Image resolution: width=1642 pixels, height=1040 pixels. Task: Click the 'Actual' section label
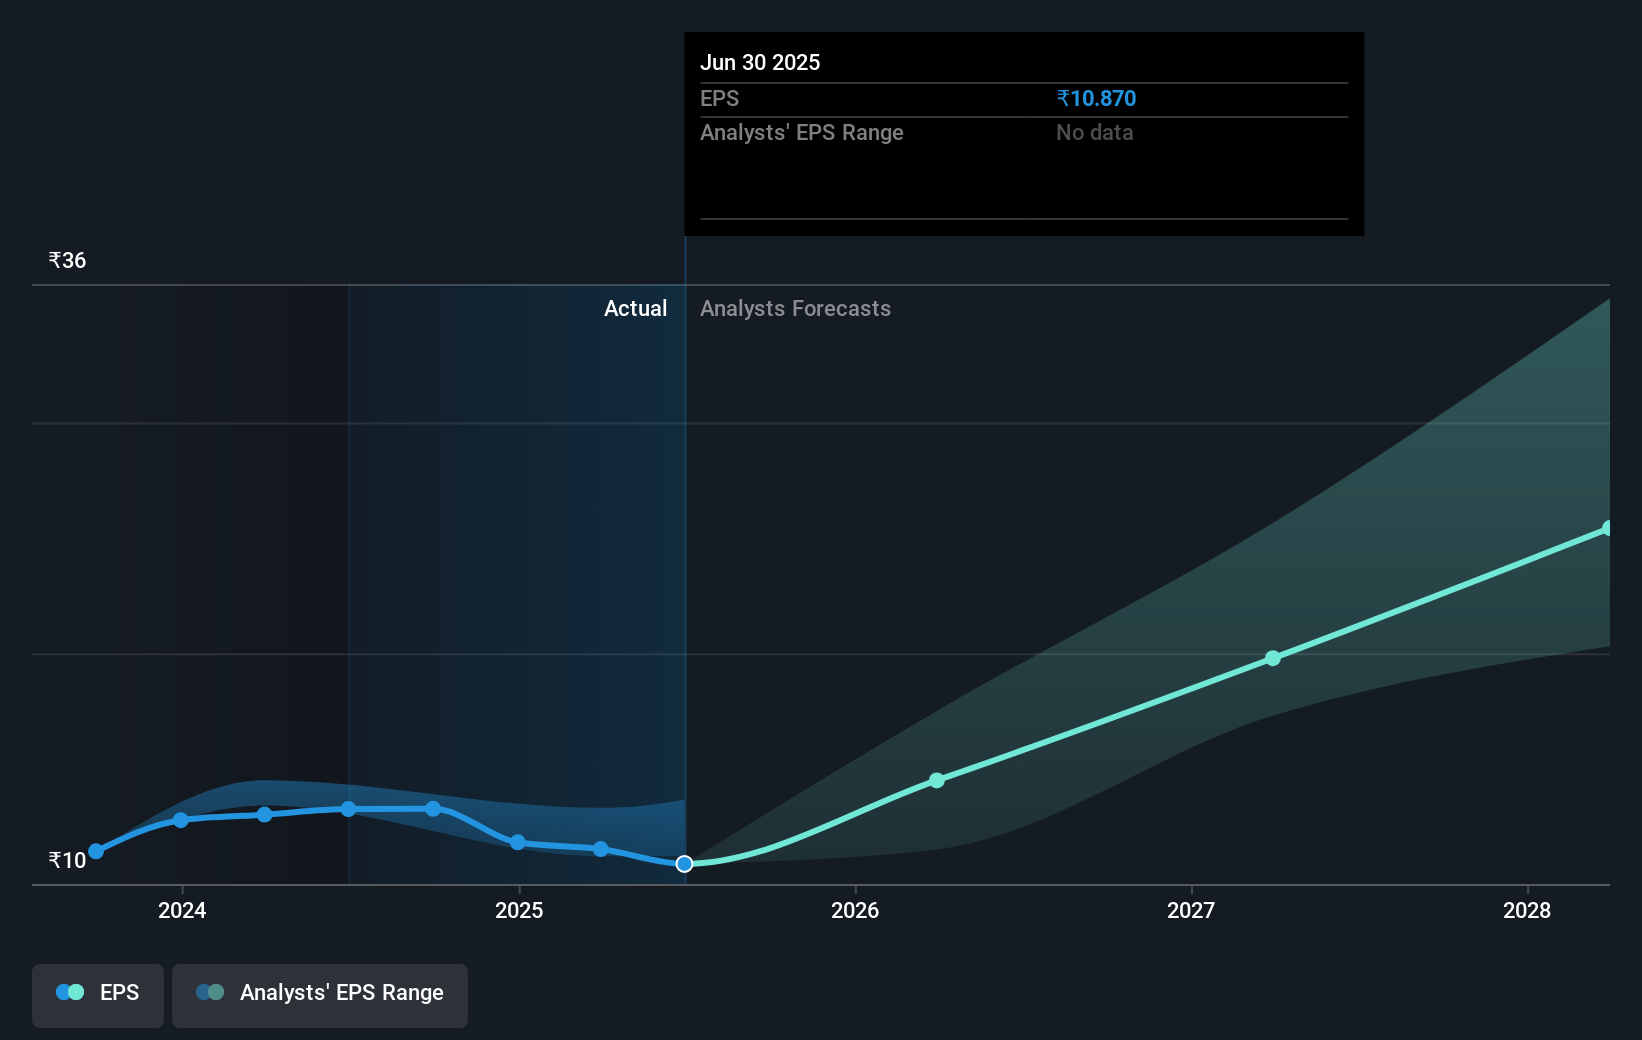[635, 309]
